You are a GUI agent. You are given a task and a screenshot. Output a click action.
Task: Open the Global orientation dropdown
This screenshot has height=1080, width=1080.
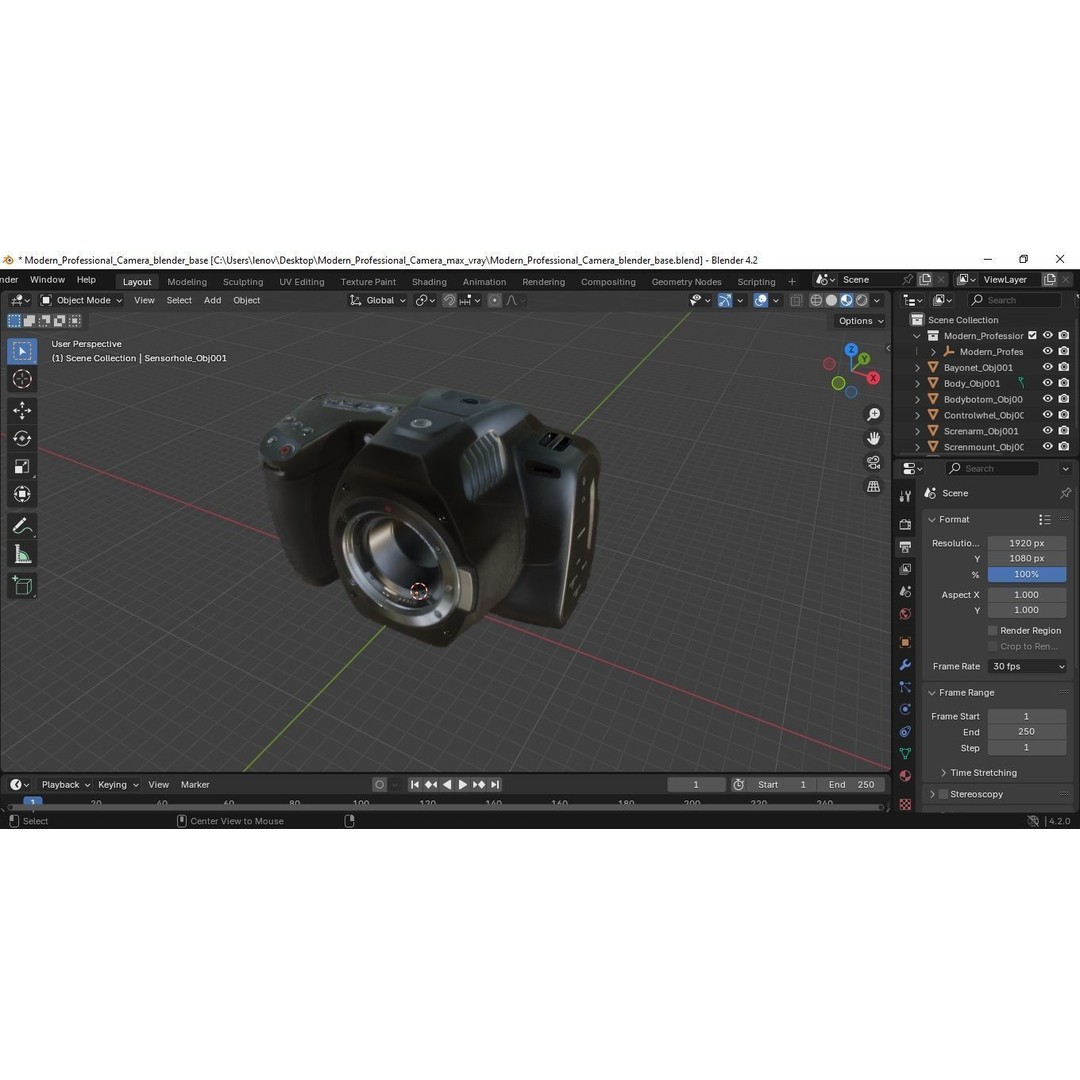click(x=377, y=300)
